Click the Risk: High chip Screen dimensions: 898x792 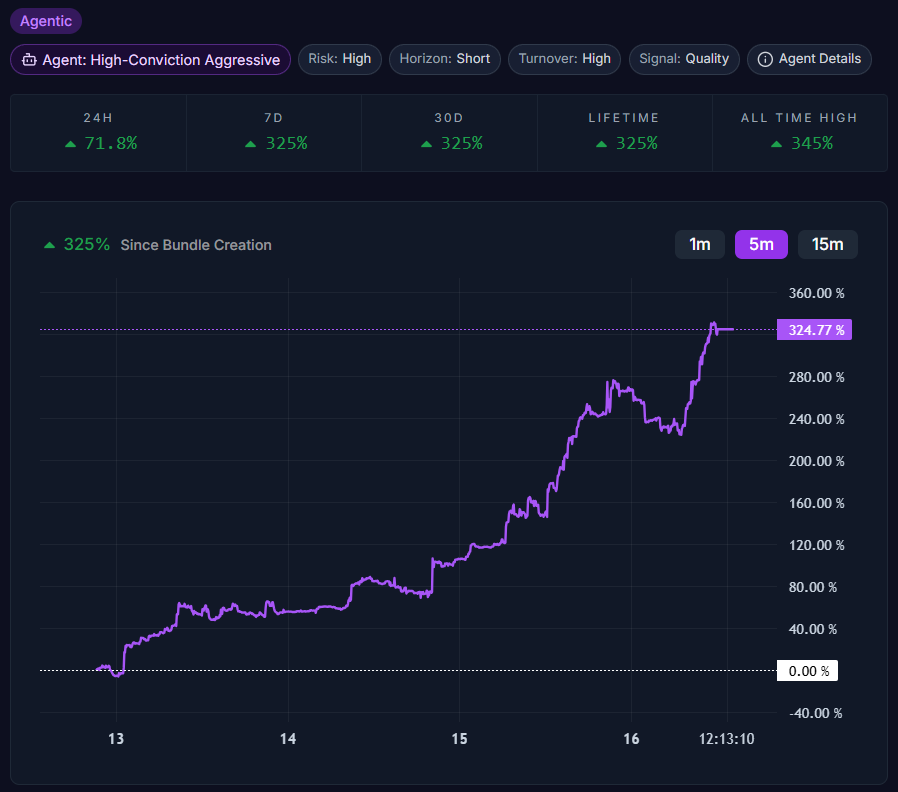pyautogui.click(x=340, y=59)
